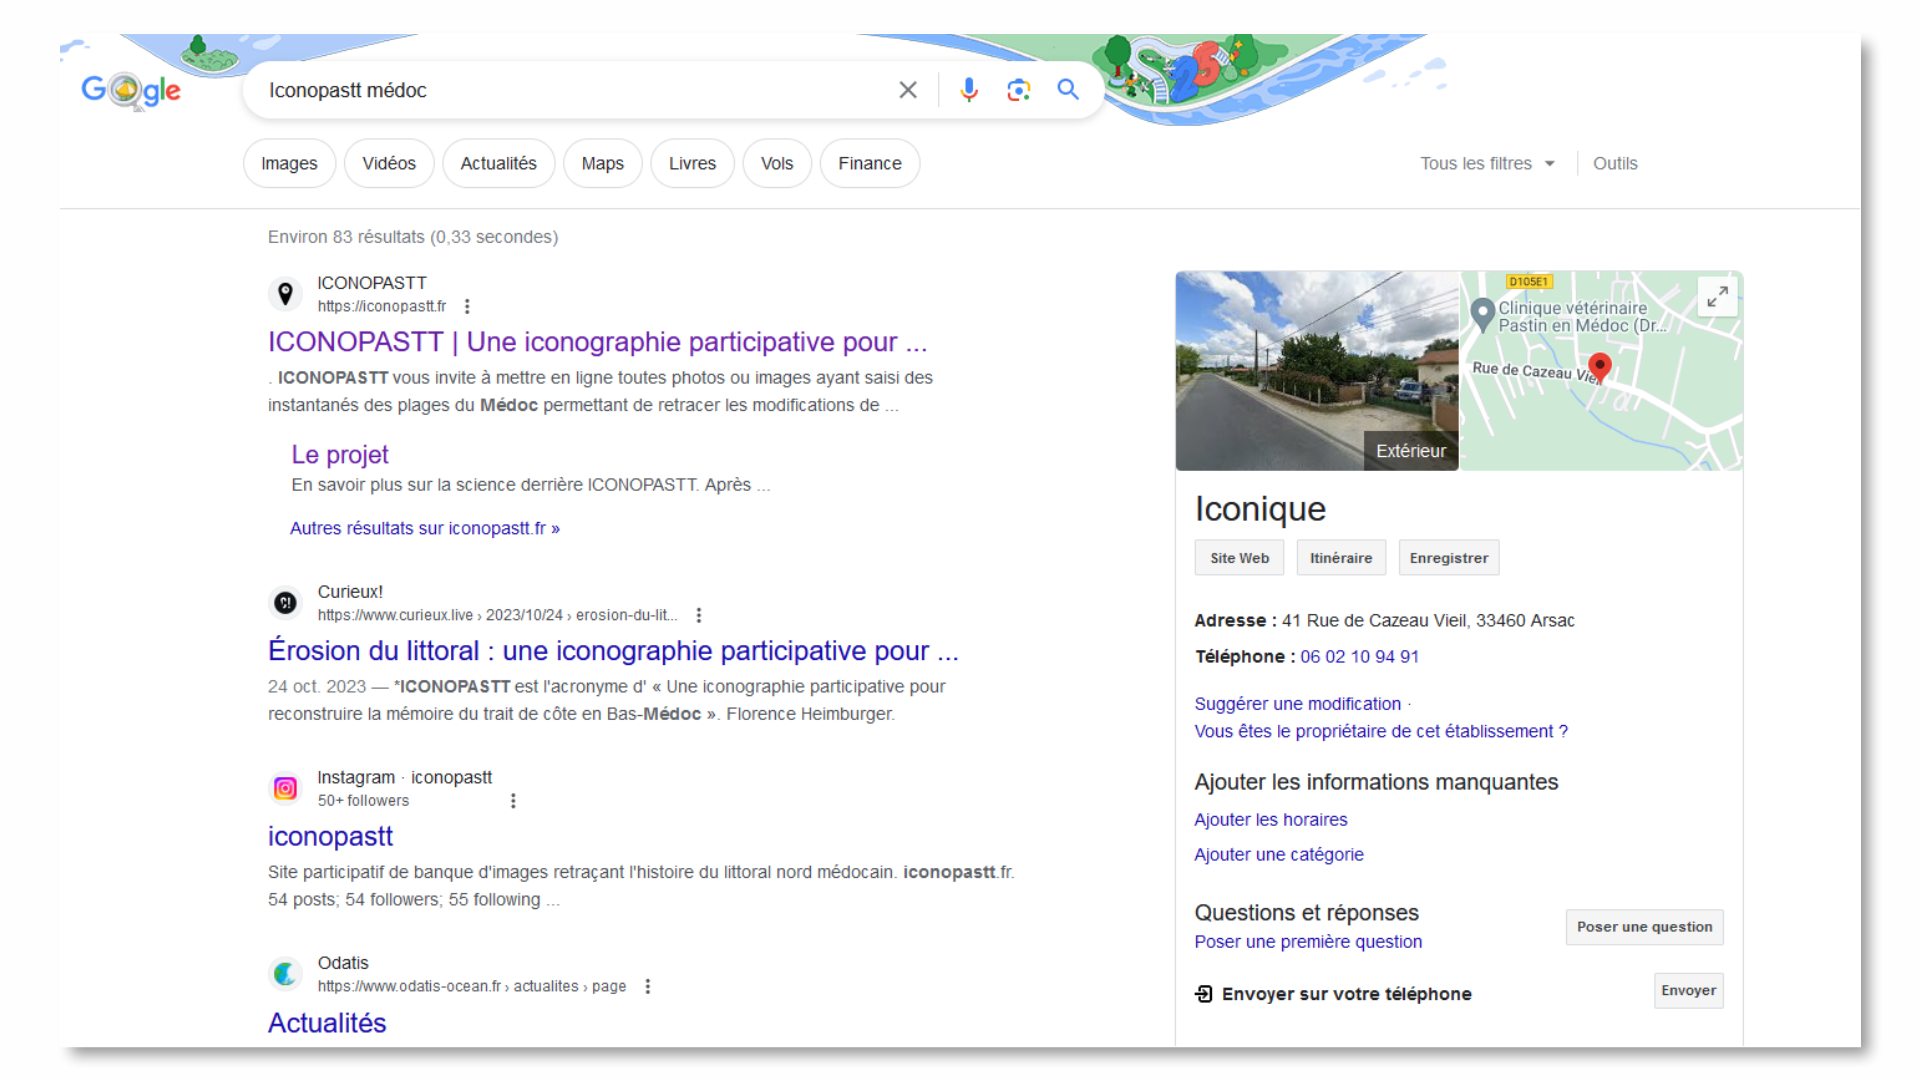Click the Curieux! site favicon

pos(285,603)
